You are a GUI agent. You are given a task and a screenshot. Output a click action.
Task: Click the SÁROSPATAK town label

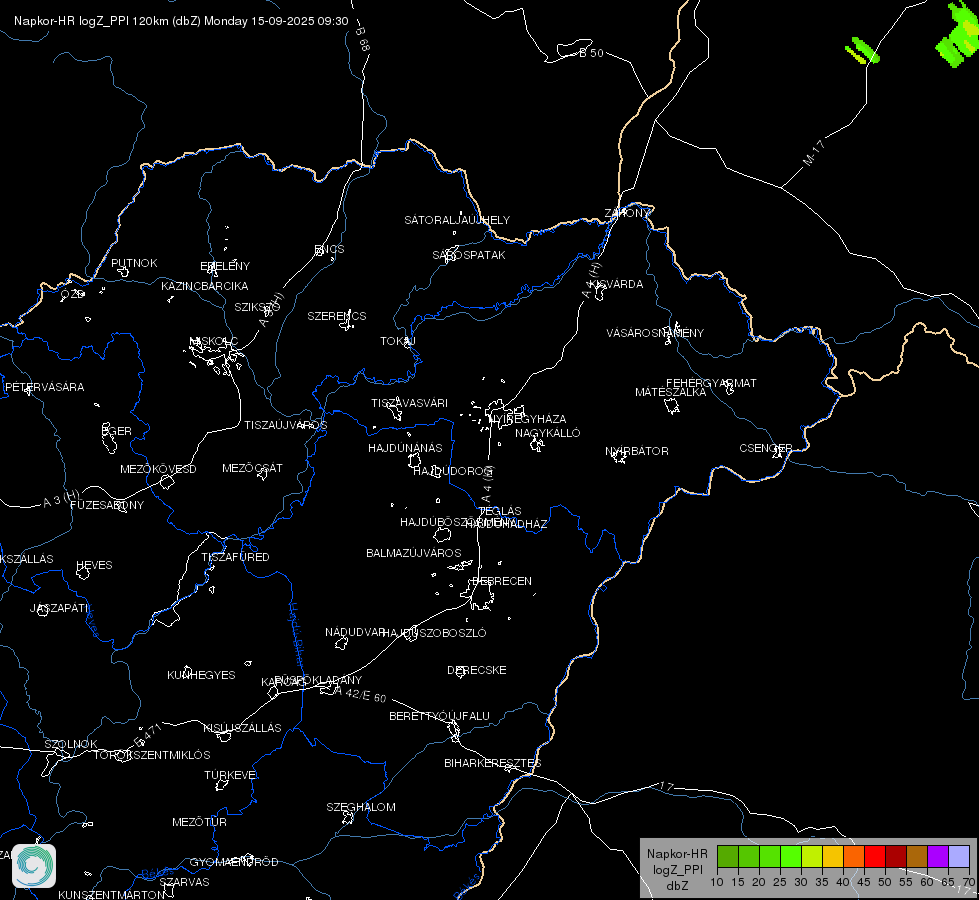coord(469,255)
